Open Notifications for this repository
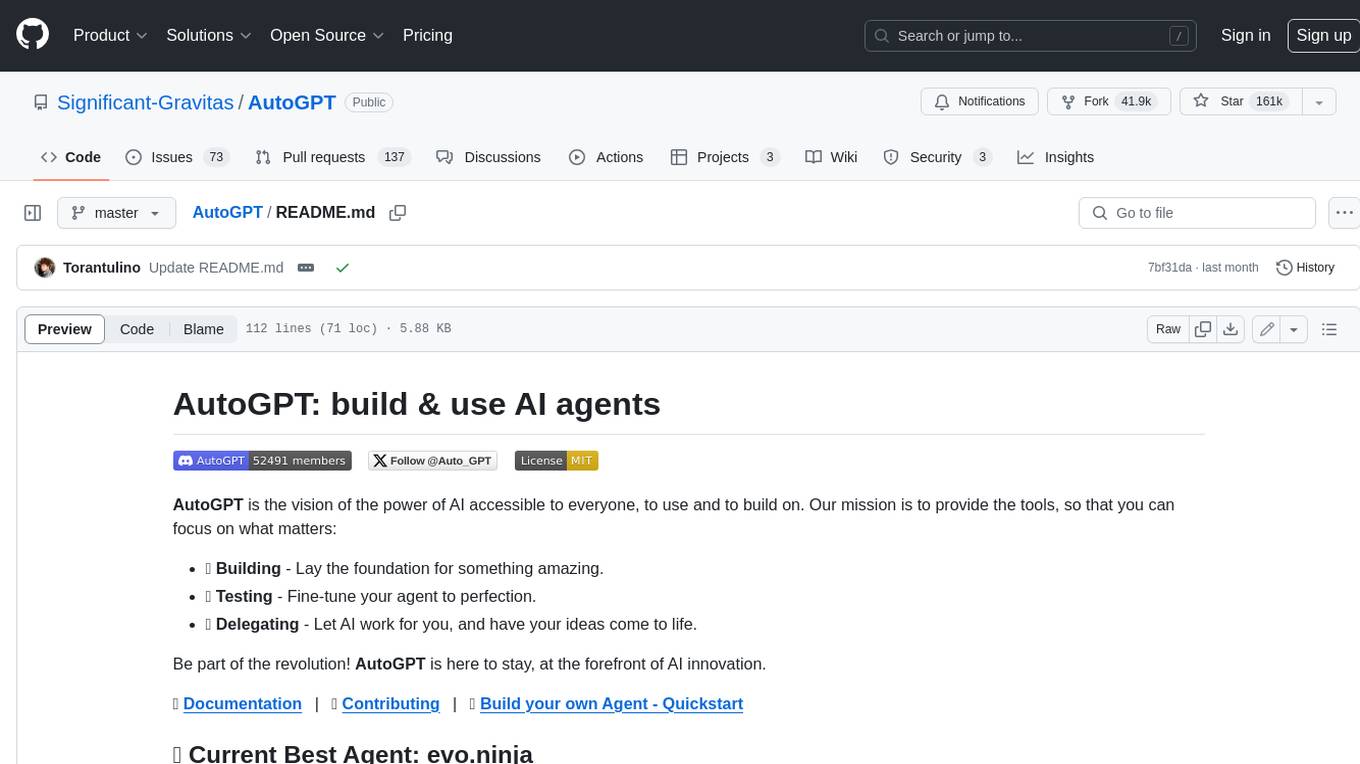This screenshot has height=764, width=1360. pos(979,102)
